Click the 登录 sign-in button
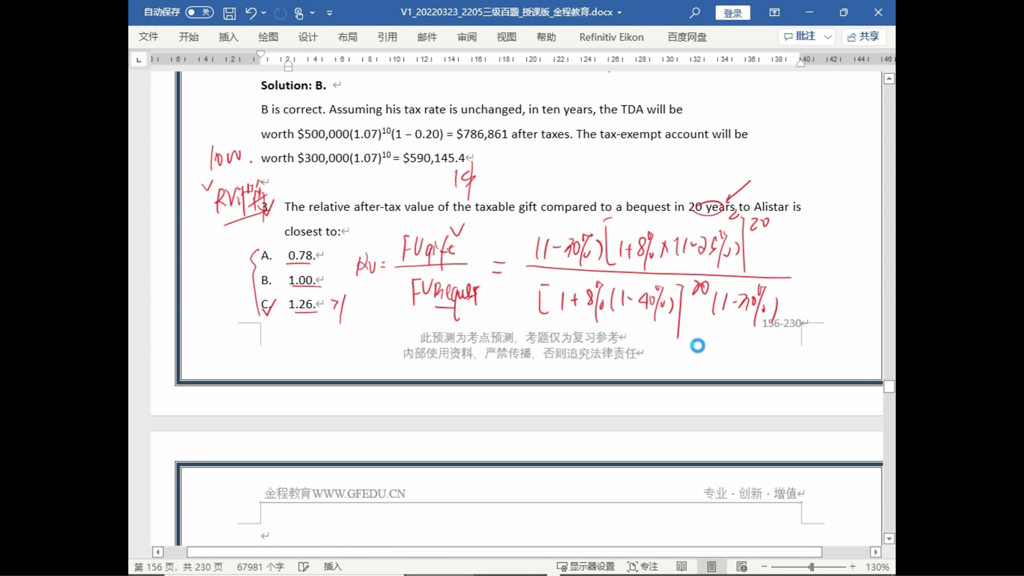Viewport: 1024px width, 576px height. click(732, 13)
